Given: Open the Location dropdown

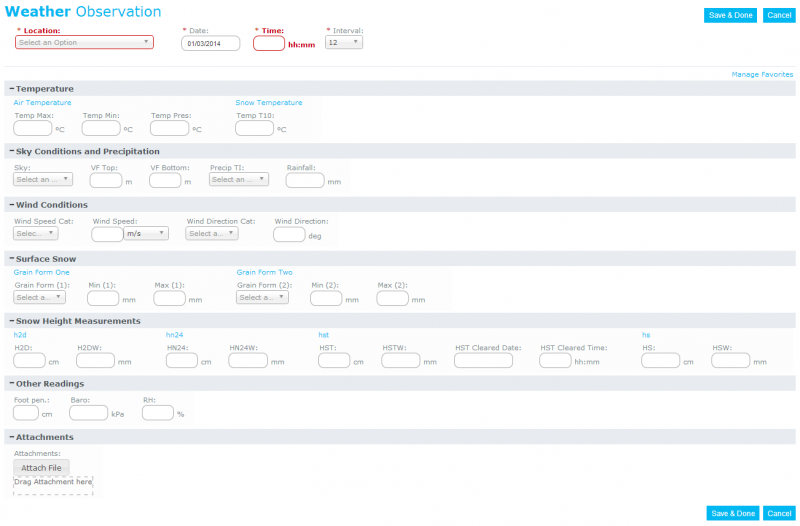Looking at the screenshot, I should [x=84, y=42].
